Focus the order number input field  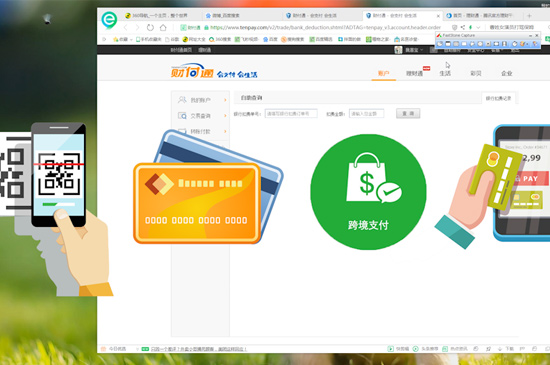point(291,114)
